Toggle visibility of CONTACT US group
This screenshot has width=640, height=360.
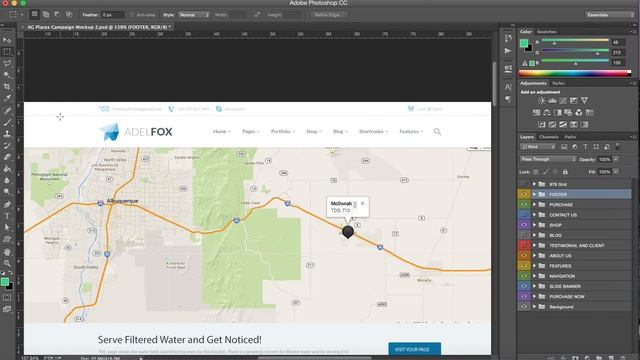(524, 215)
